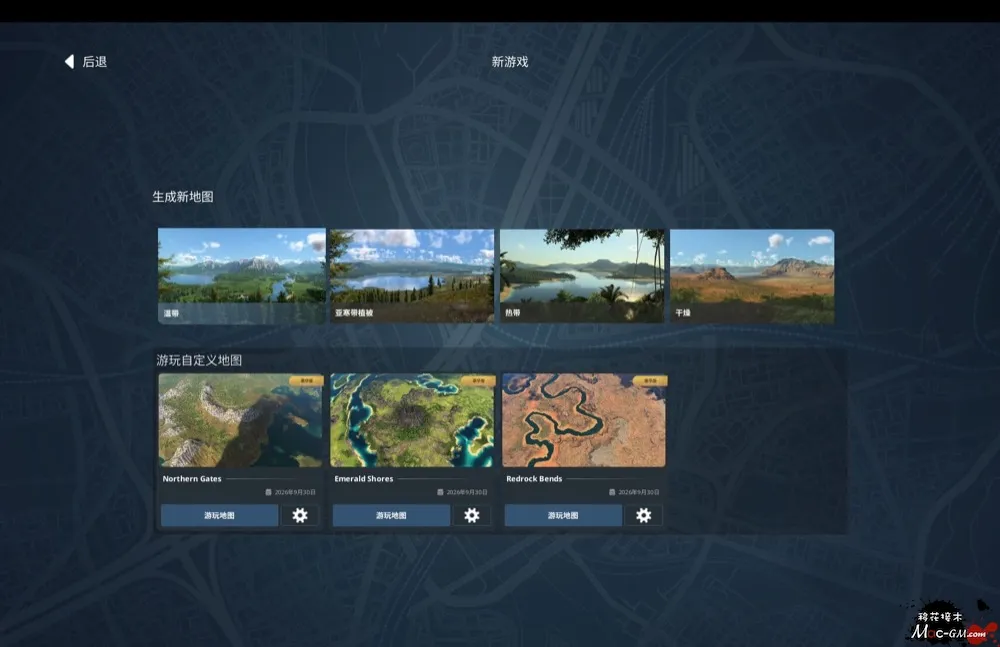Click the 新游戏 page title
This screenshot has height=647, width=1000.
(510, 62)
